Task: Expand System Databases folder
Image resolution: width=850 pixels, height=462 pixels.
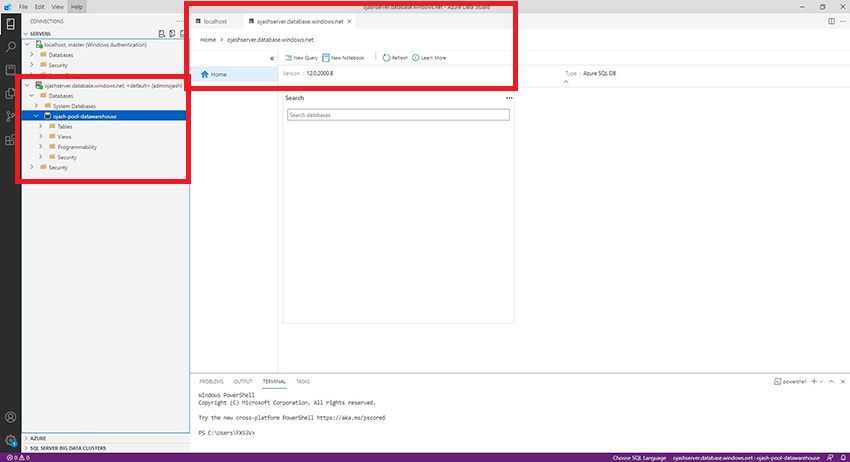Action: (36, 106)
